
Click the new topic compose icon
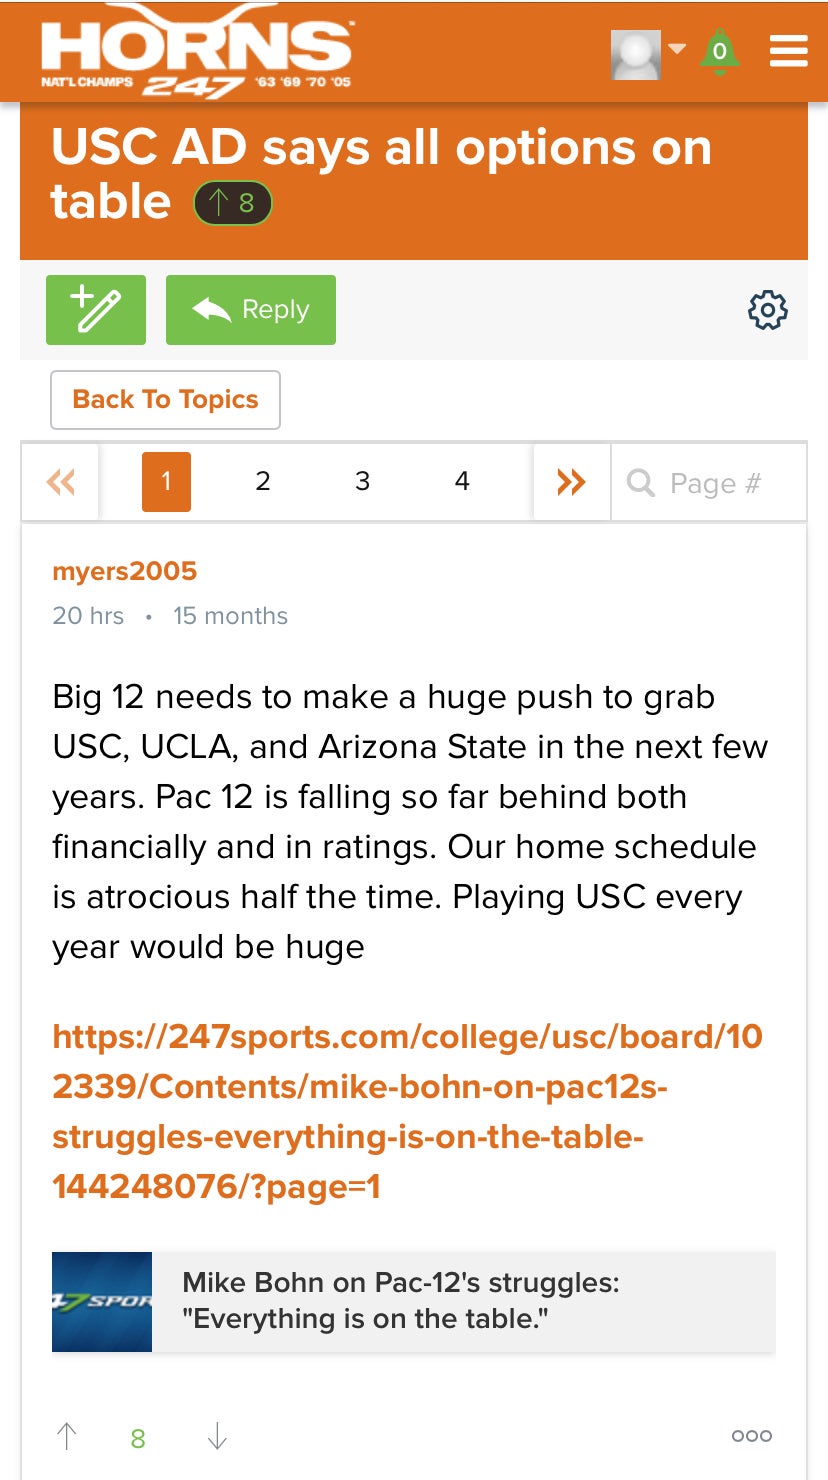(96, 310)
